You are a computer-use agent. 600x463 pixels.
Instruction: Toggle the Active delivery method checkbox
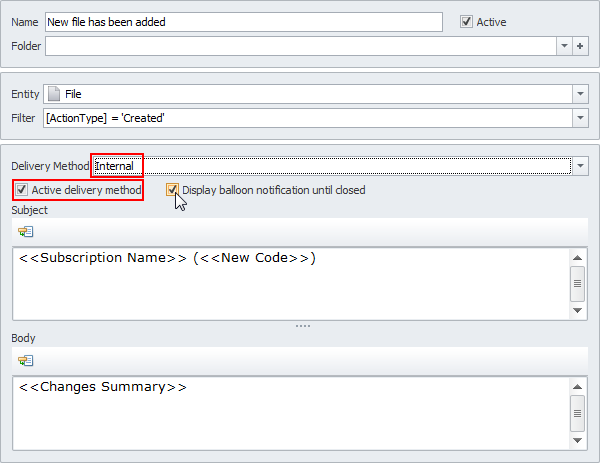pos(21,190)
